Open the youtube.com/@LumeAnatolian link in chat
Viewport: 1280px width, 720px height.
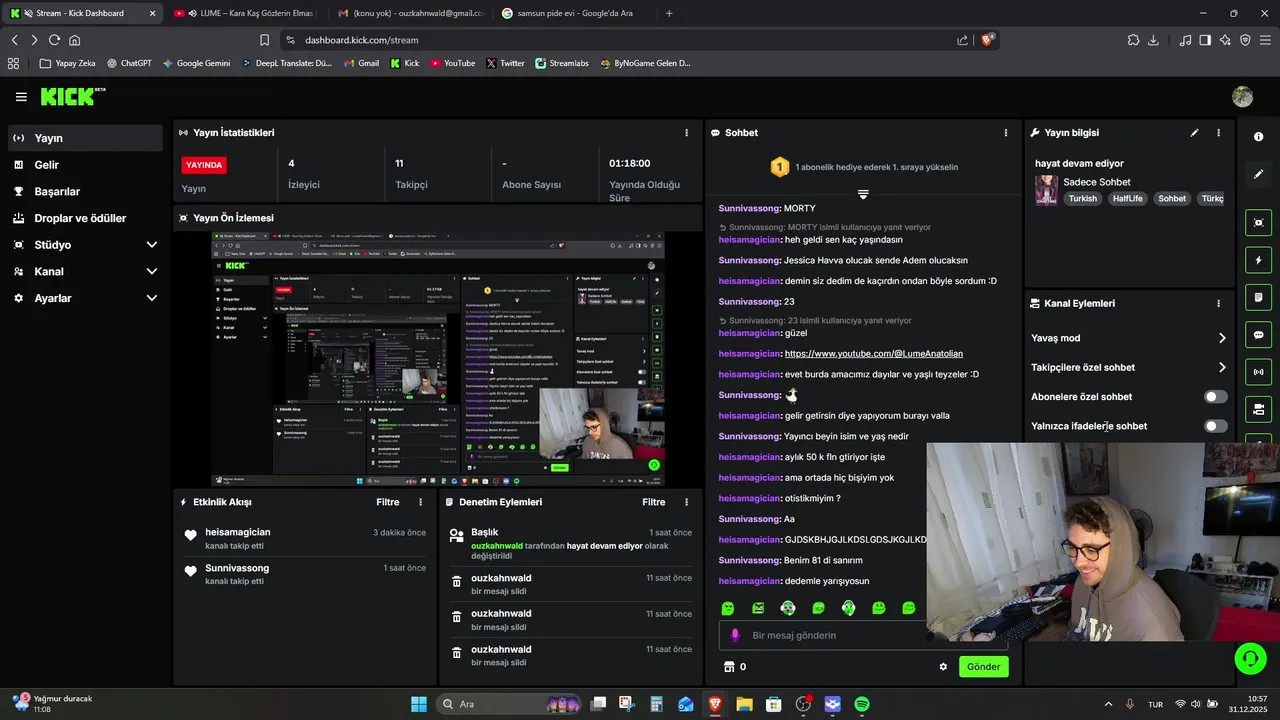[x=874, y=354]
